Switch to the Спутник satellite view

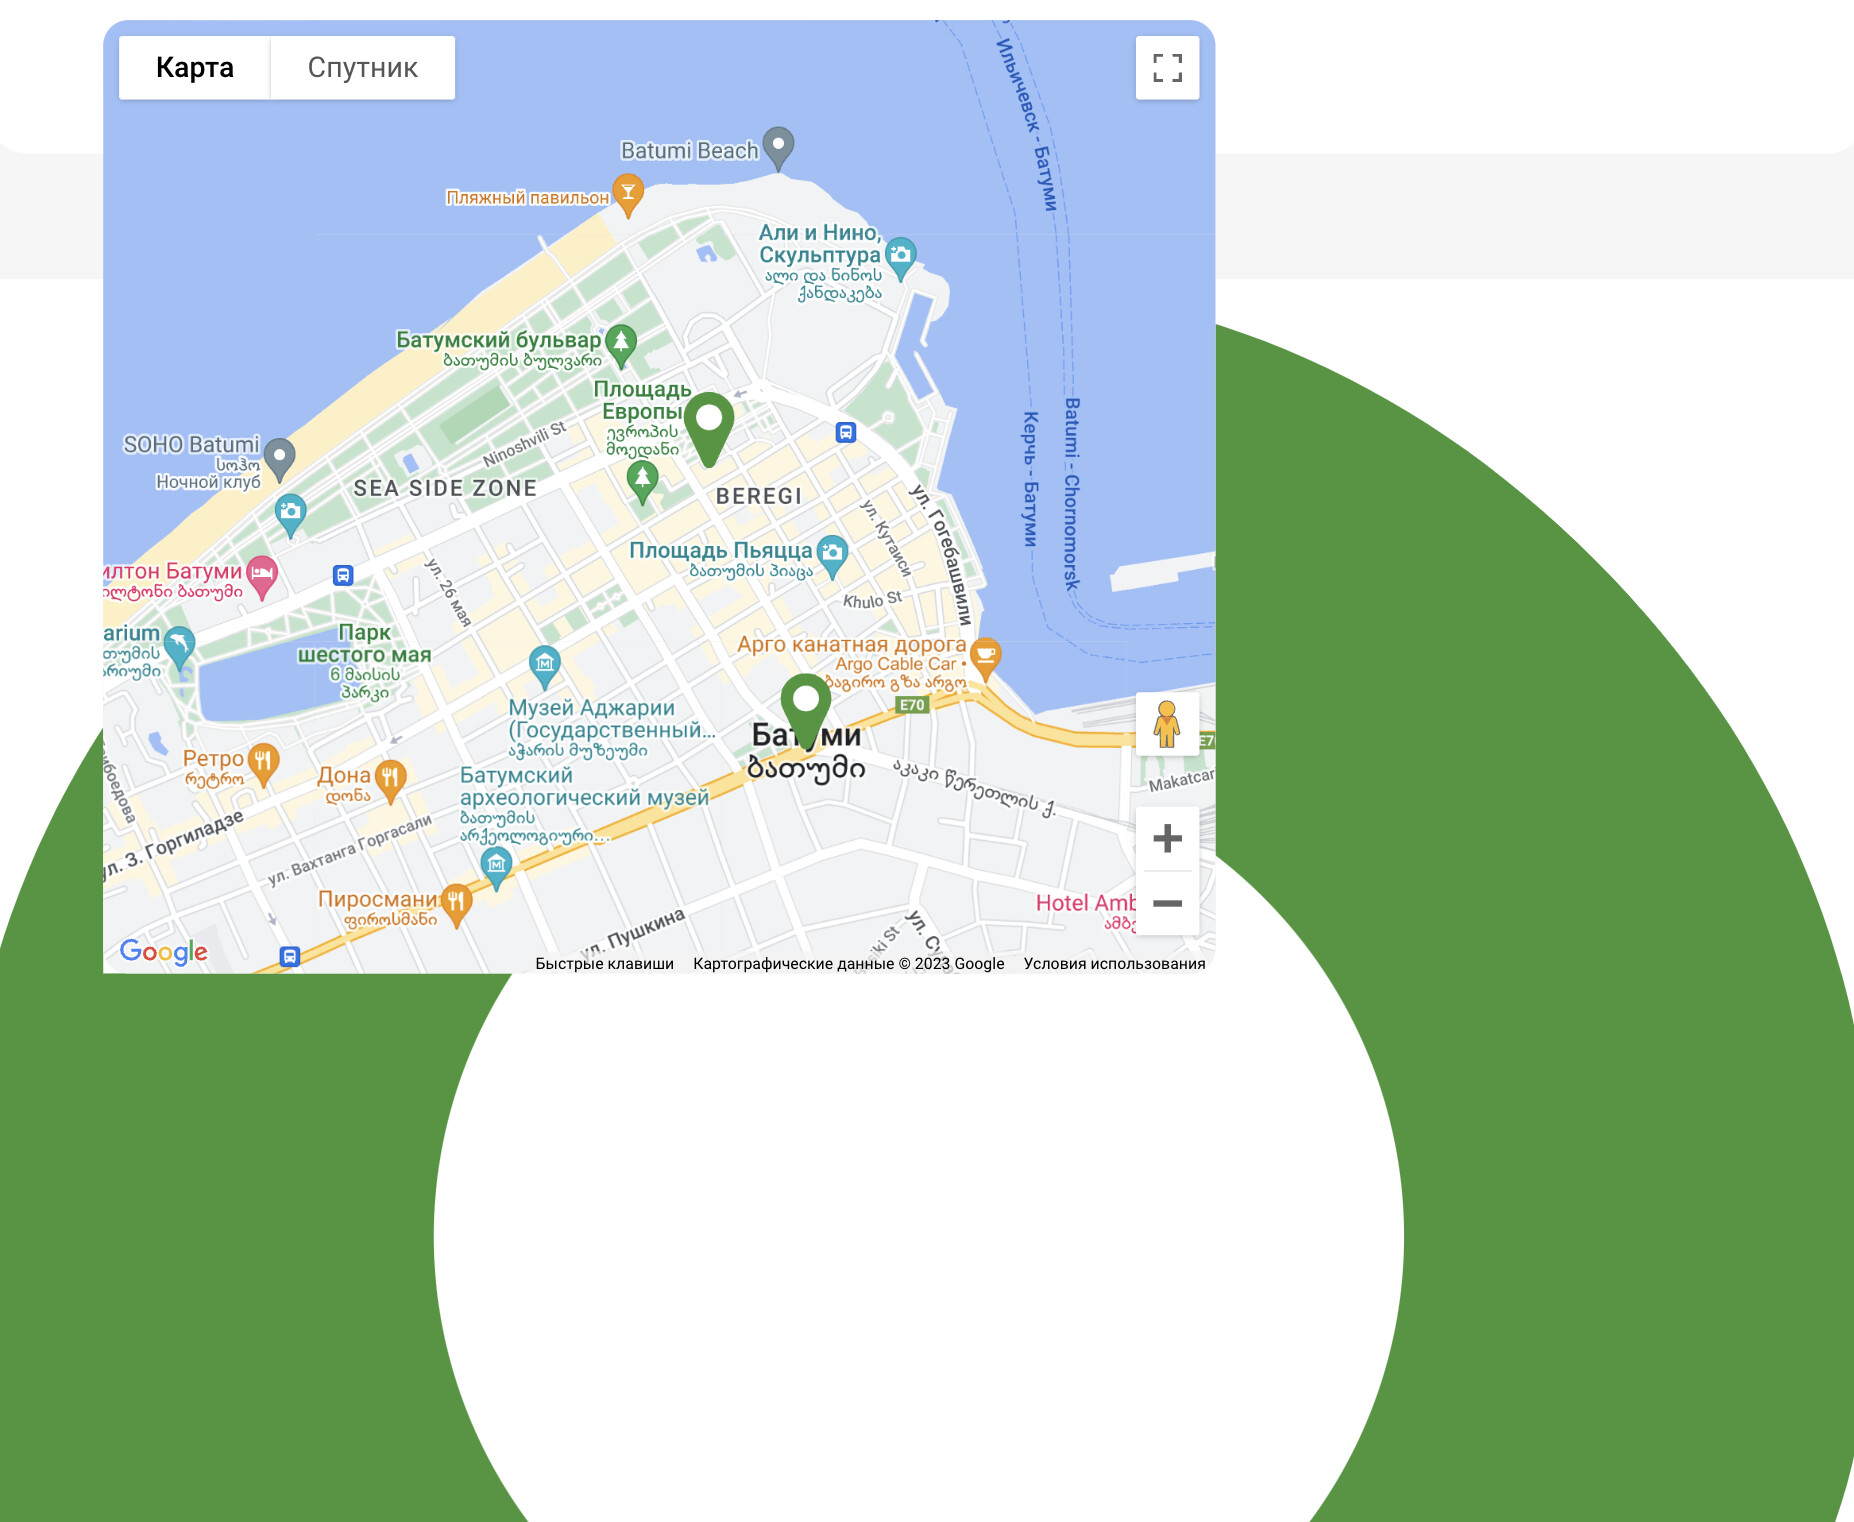pyautogui.click(x=363, y=68)
